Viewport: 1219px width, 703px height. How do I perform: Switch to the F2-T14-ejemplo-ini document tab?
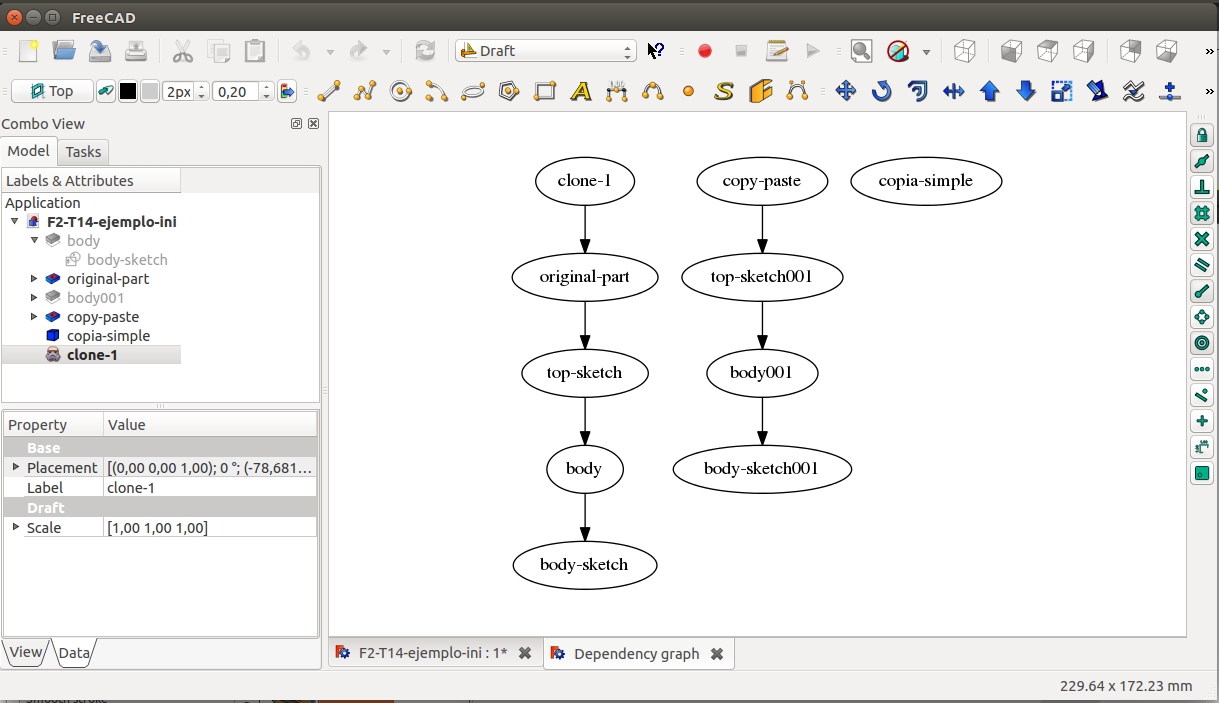tap(433, 653)
